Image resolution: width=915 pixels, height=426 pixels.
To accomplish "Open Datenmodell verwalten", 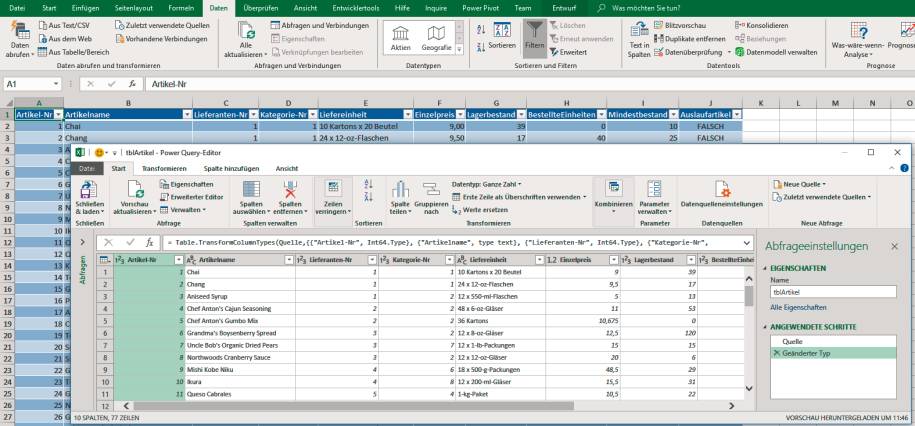I will click(776, 52).
